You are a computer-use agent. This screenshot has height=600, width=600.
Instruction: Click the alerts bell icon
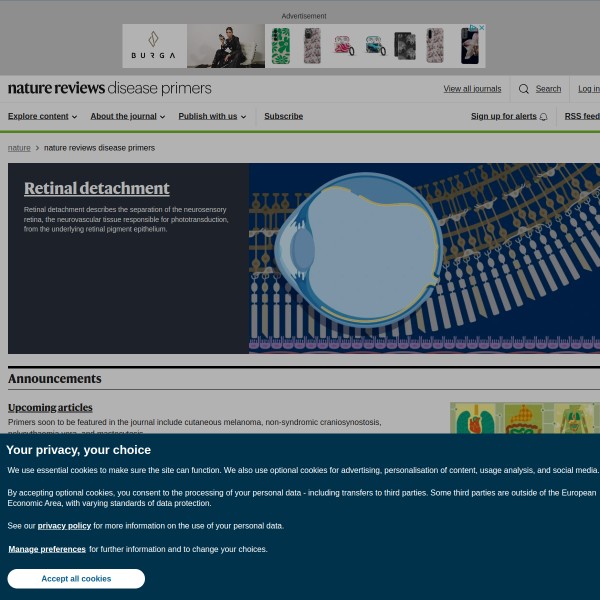(543, 117)
